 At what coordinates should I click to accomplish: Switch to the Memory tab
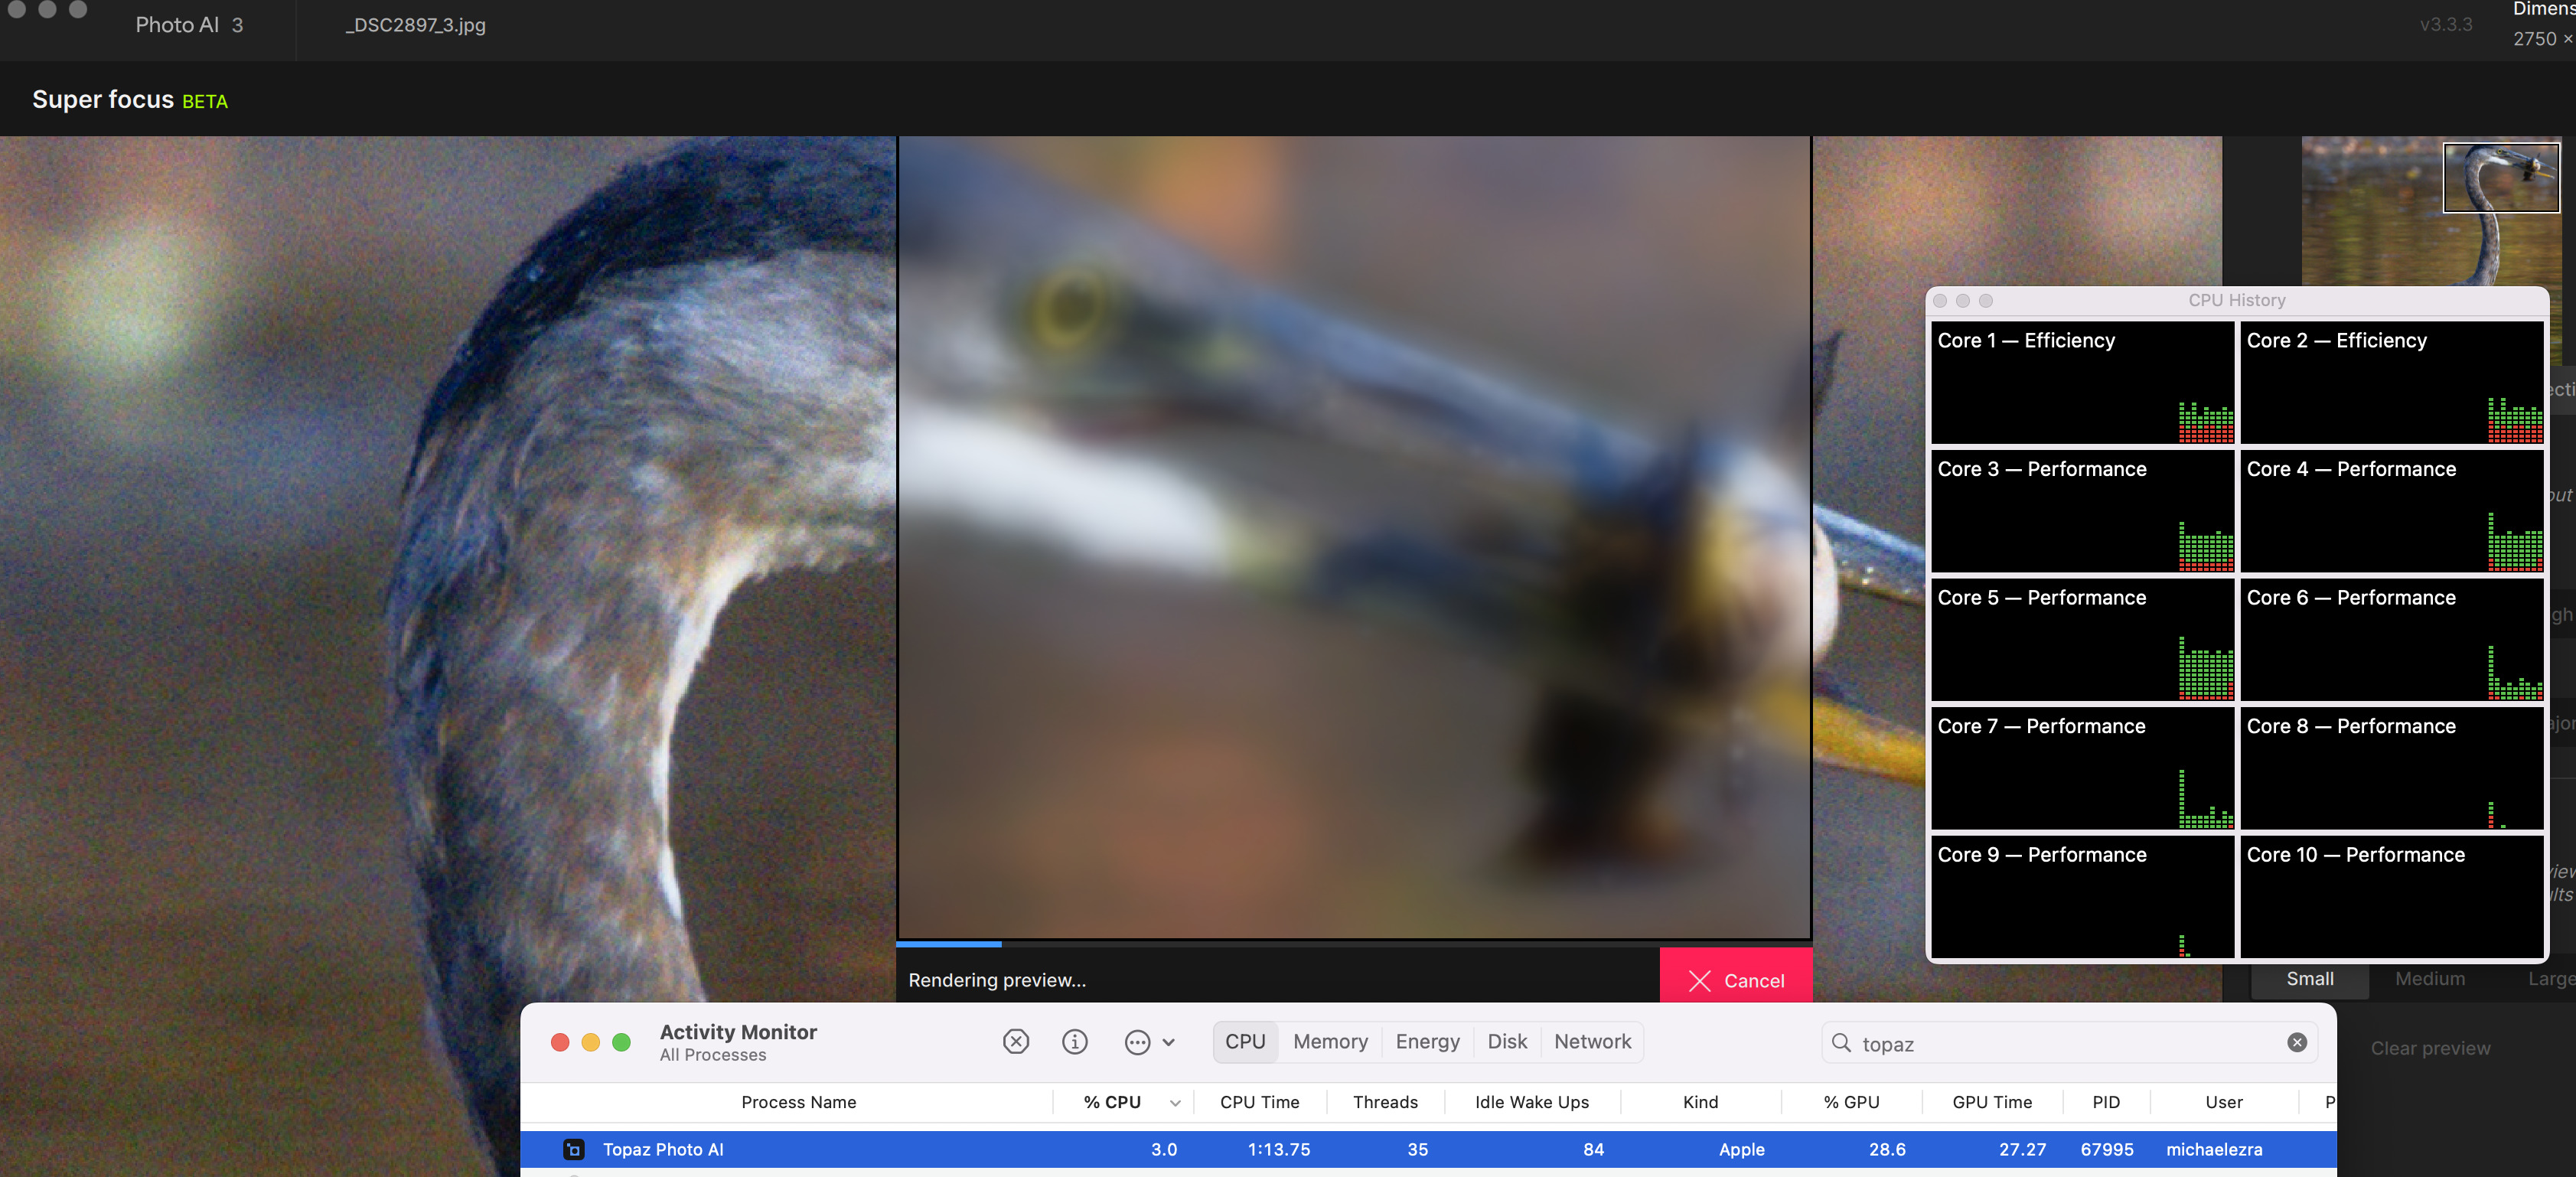(x=1329, y=1041)
